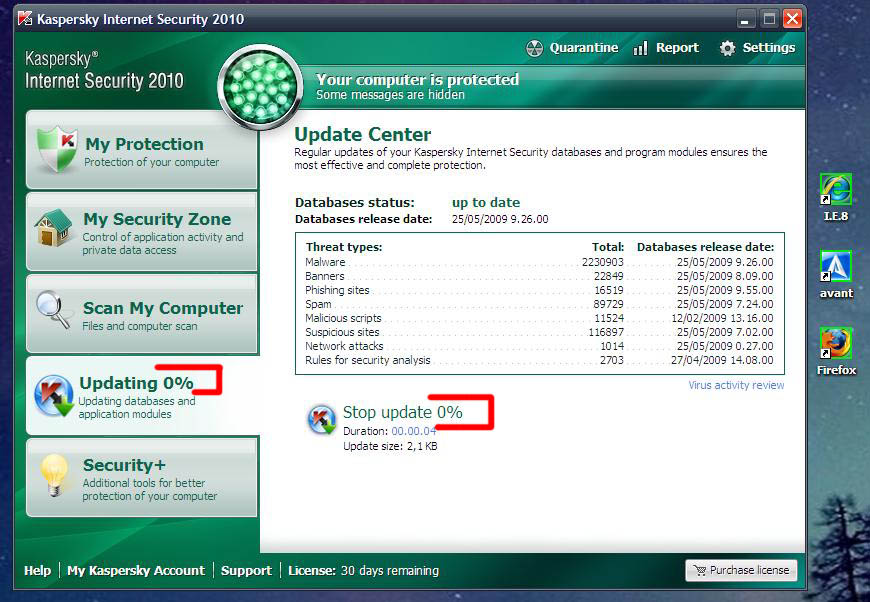870x602 pixels.
Task: Open My Kaspersky Account
Action: point(136,570)
